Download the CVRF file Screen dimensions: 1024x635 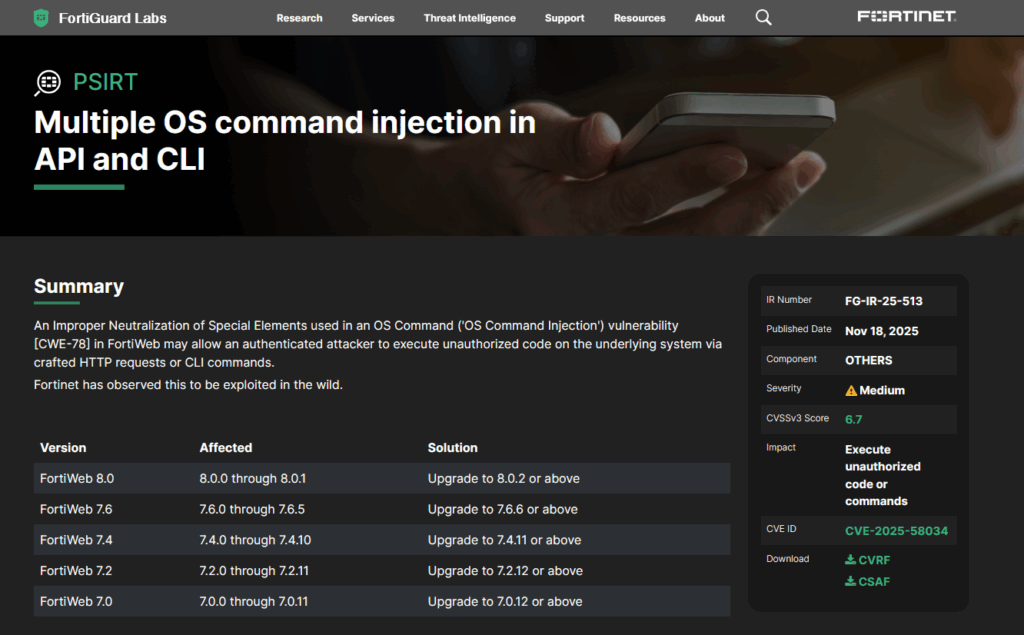coord(874,560)
